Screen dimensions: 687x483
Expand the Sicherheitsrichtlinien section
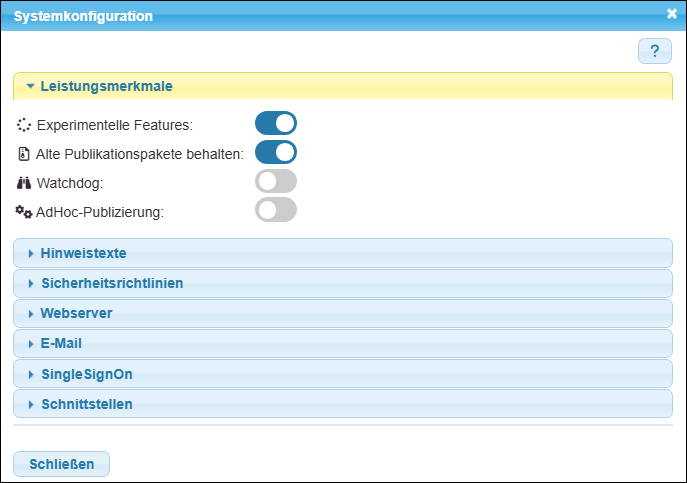click(343, 283)
